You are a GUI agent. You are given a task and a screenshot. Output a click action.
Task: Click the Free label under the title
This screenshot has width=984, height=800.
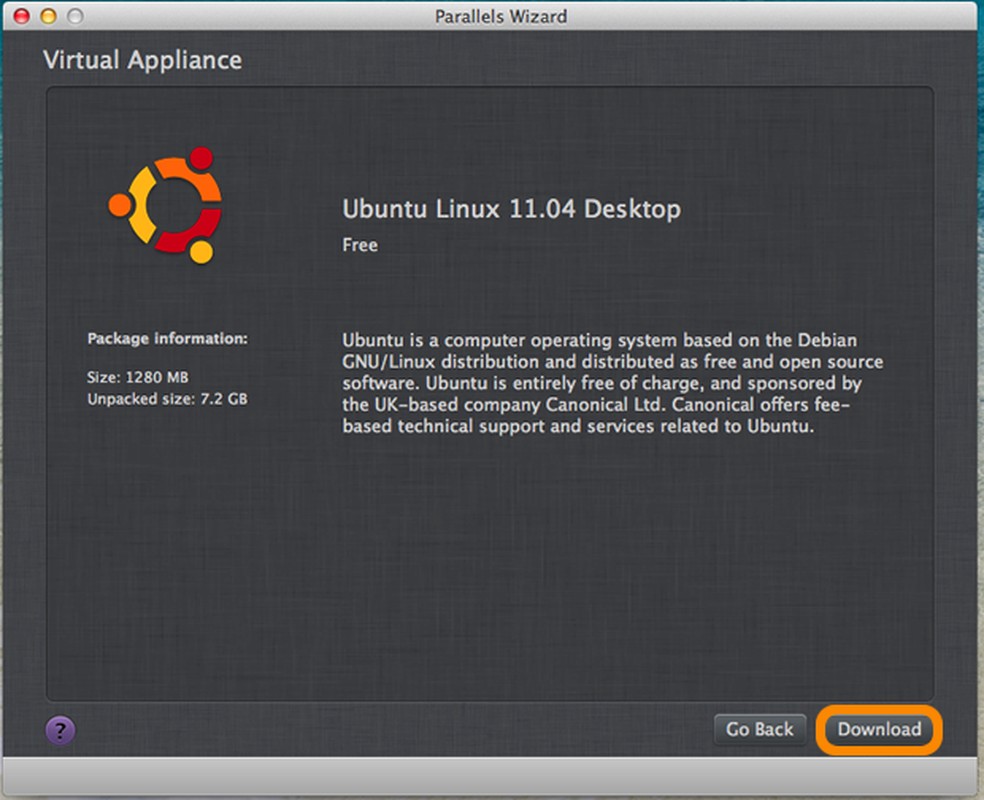tap(360, 245)
